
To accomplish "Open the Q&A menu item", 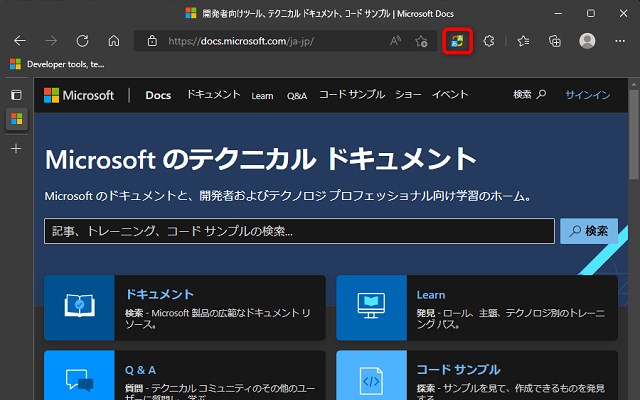I will click(x=297, y=96).
